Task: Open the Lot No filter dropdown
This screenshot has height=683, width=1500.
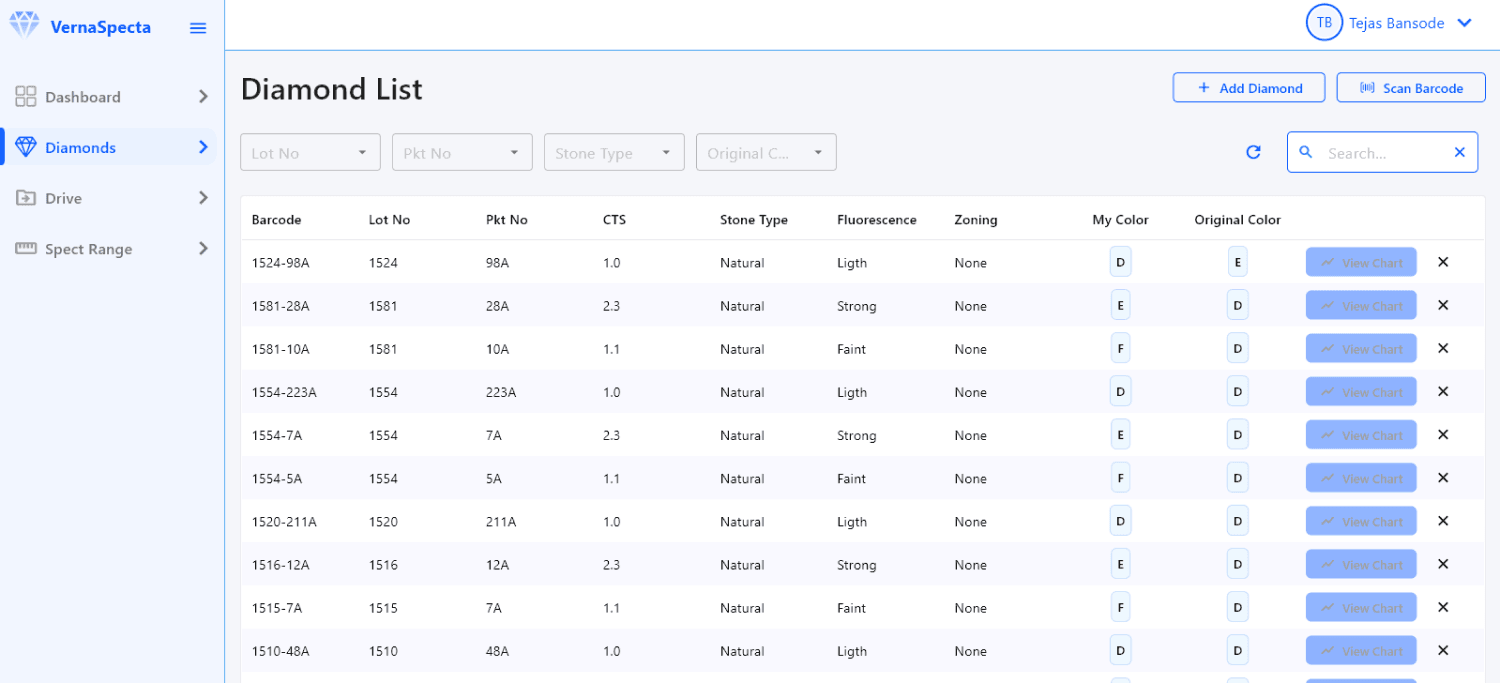Action: [310, 152]
